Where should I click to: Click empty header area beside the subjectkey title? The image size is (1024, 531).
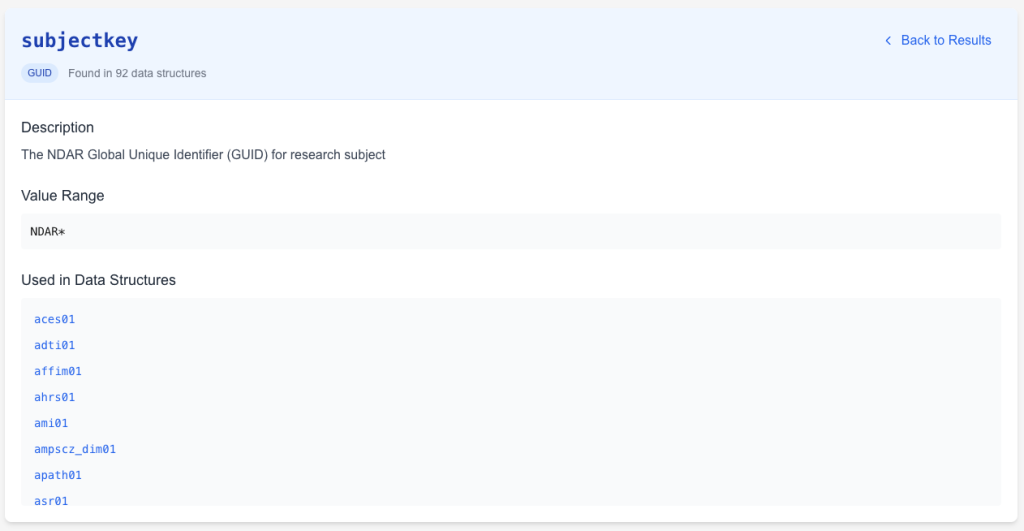pyautogui.click(x=500, y=41)
